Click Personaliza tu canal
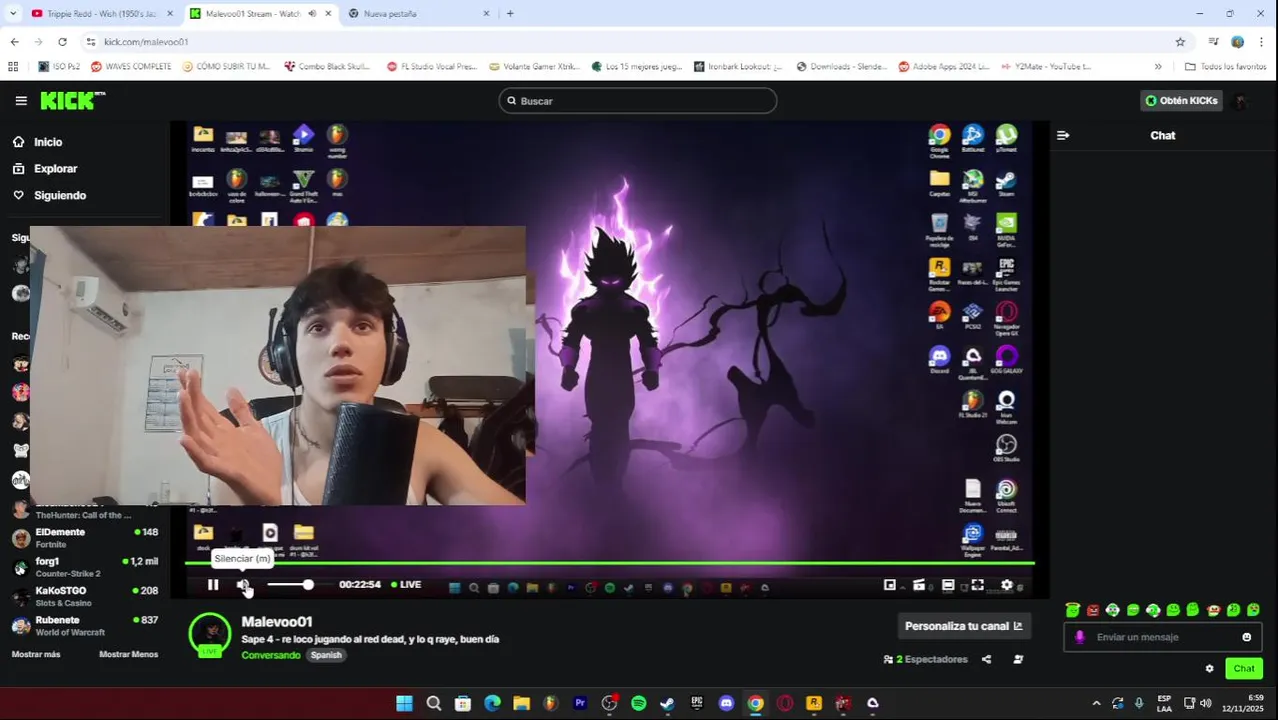 pos(964,626)
